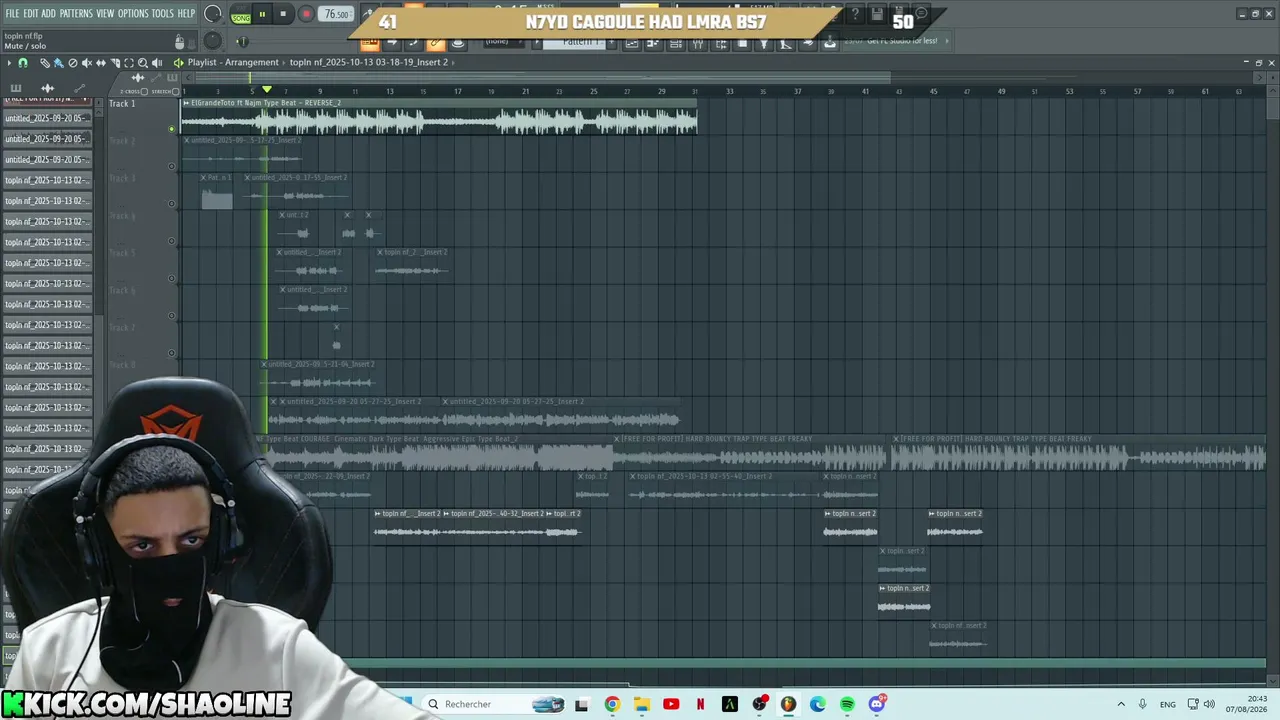Toggle the Z-CROSS checkbox

point(145,92)
